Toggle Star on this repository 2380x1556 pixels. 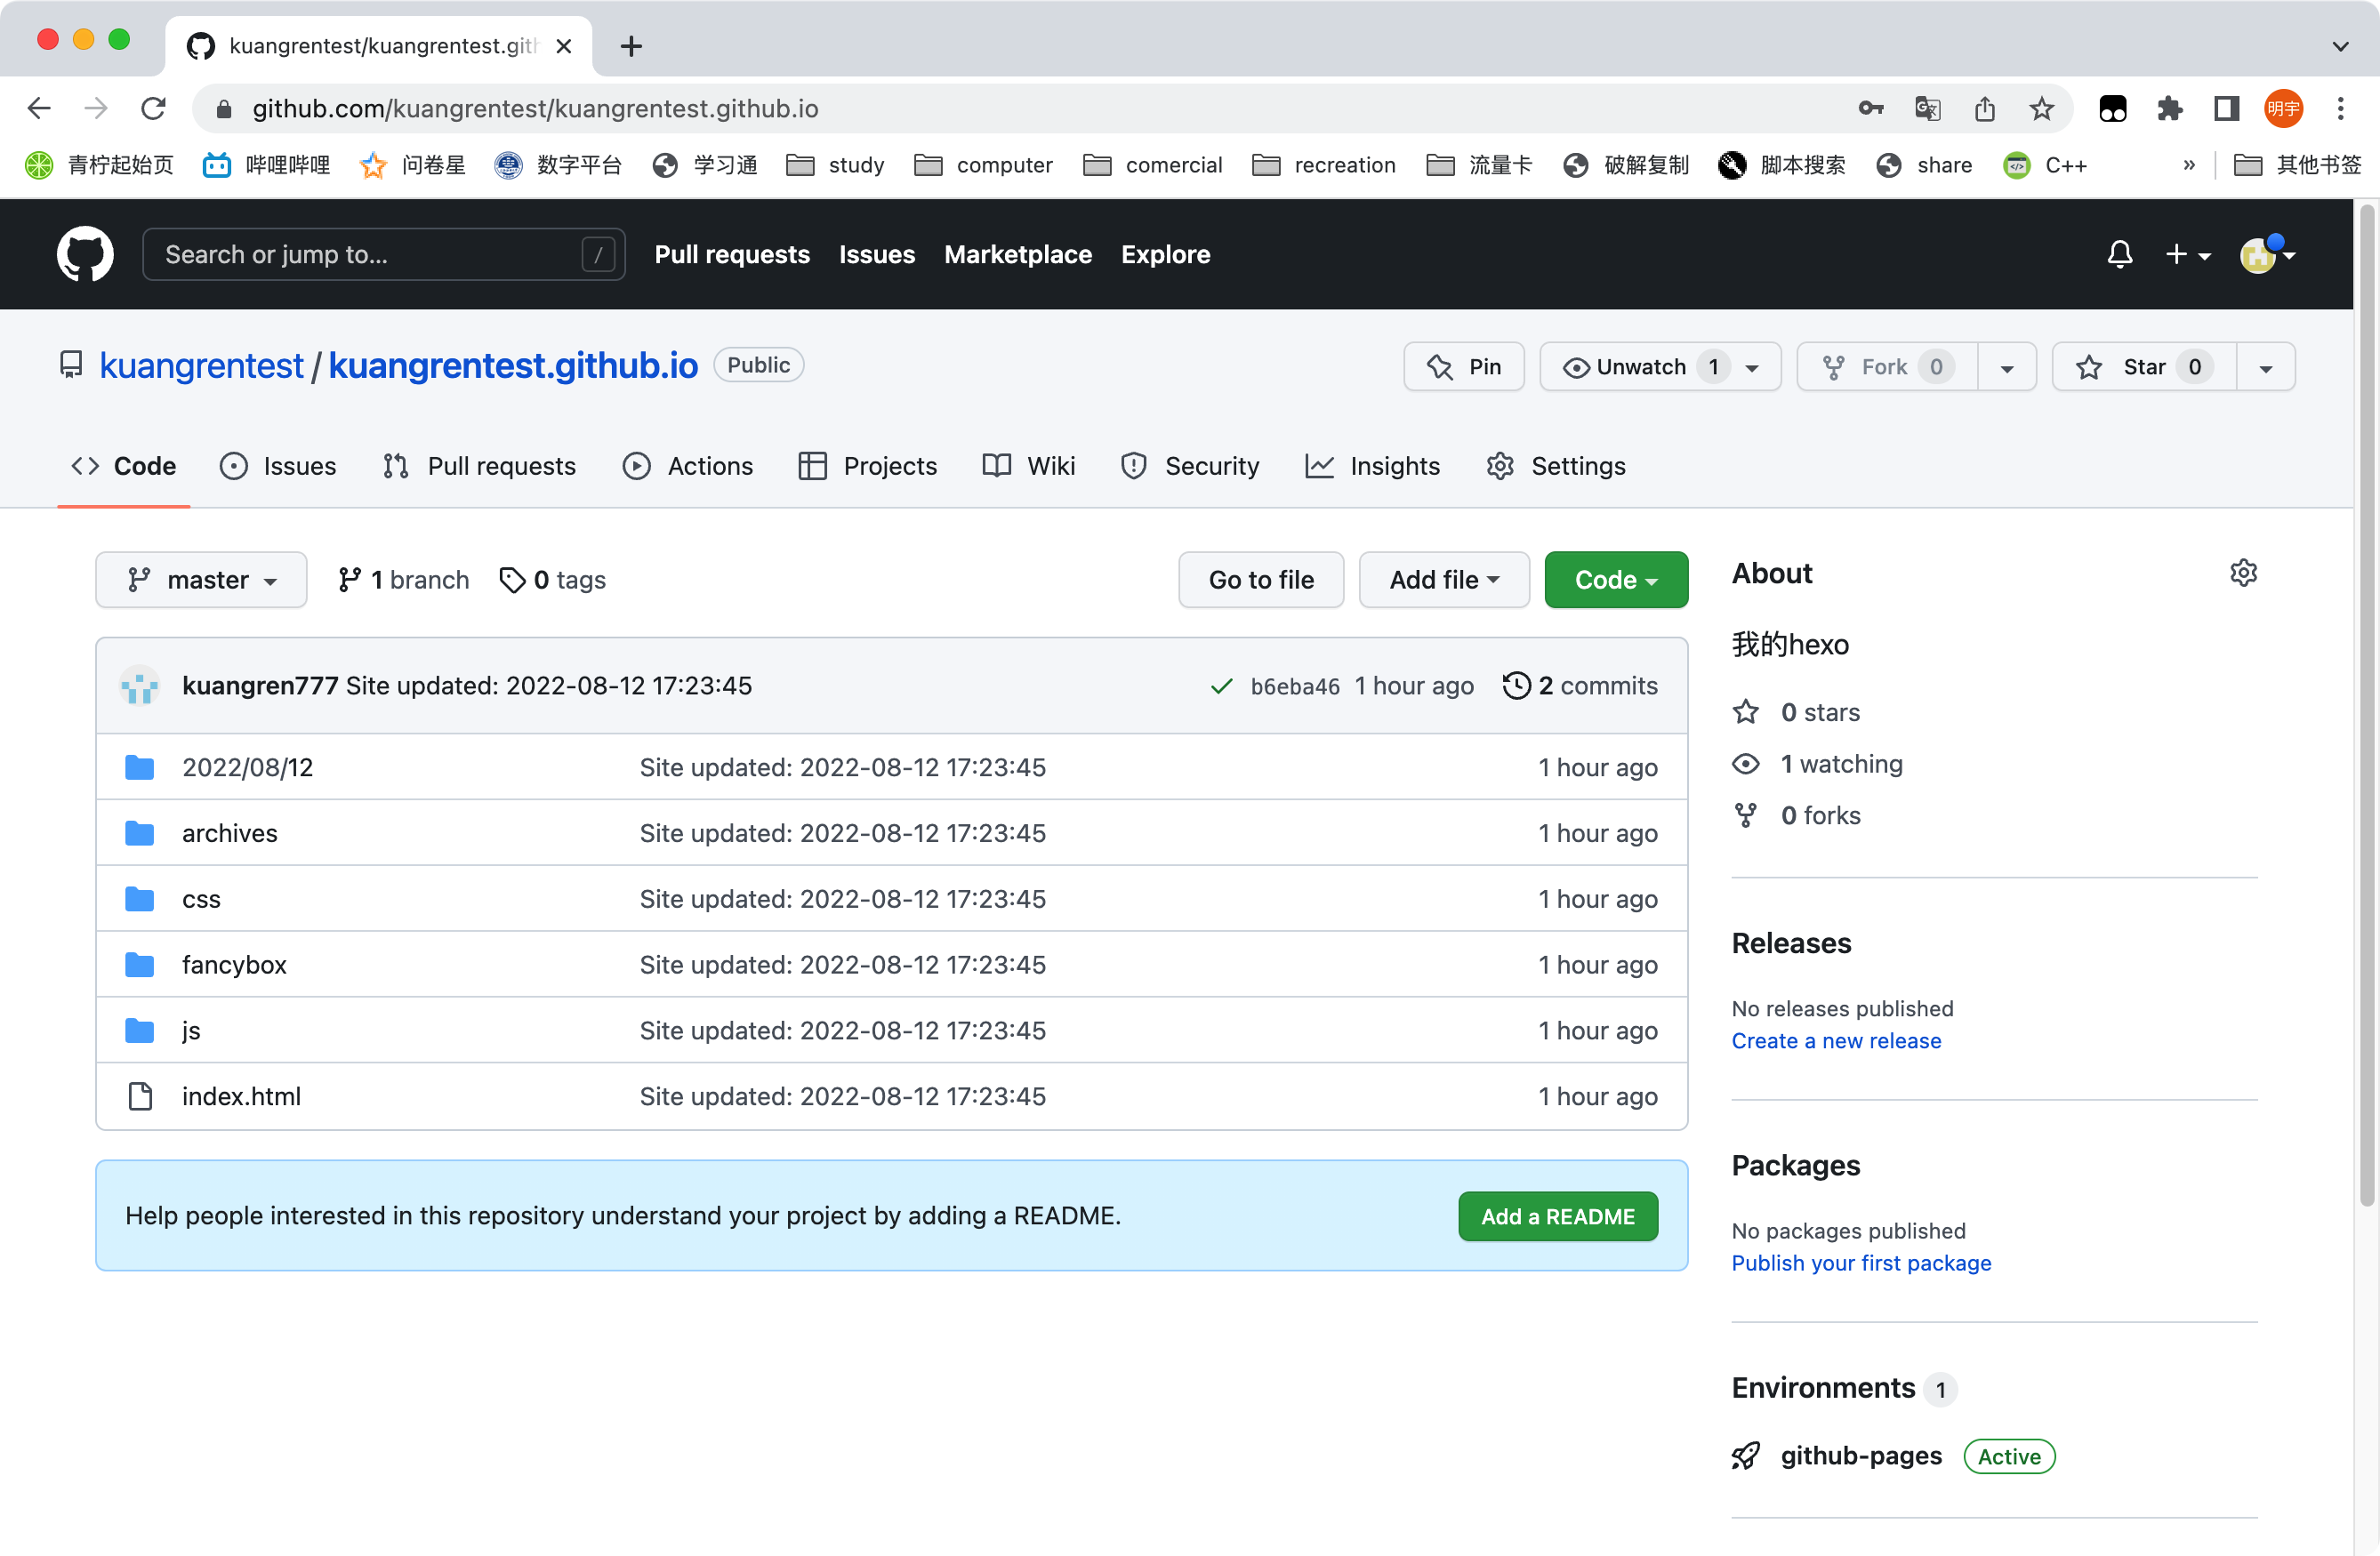click(2143, 367)
